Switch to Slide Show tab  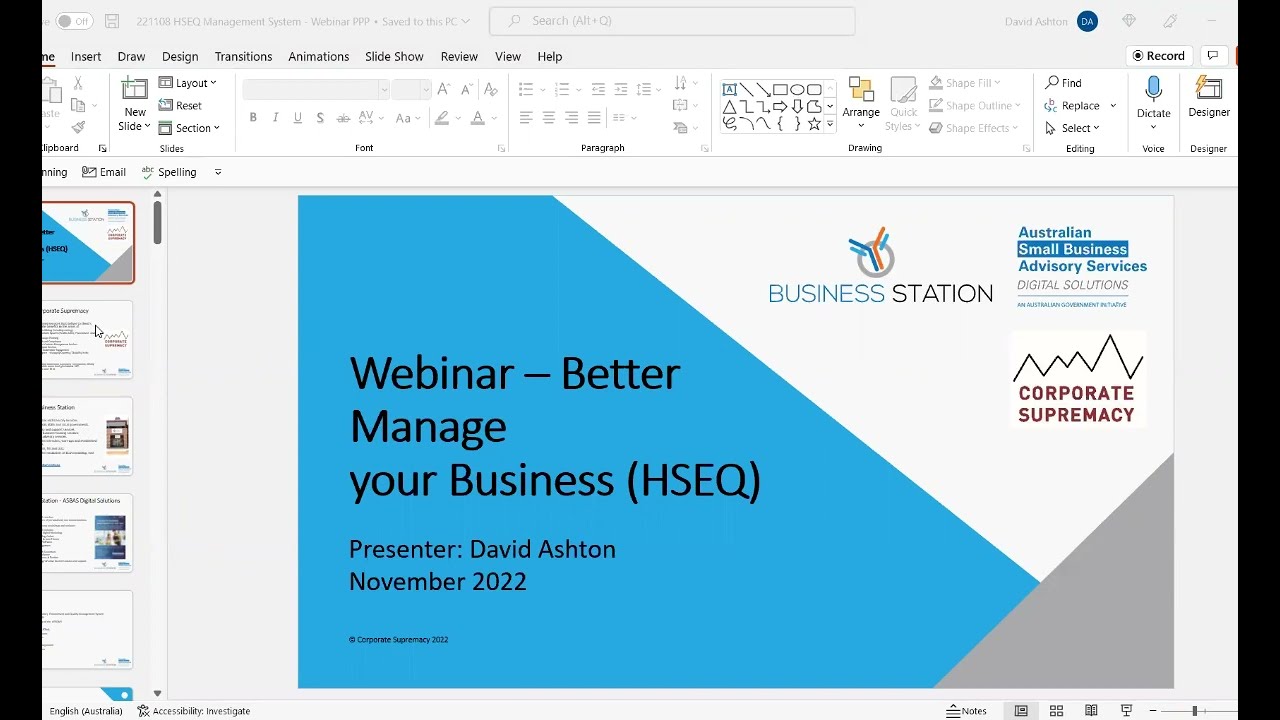tap(394, 56)
